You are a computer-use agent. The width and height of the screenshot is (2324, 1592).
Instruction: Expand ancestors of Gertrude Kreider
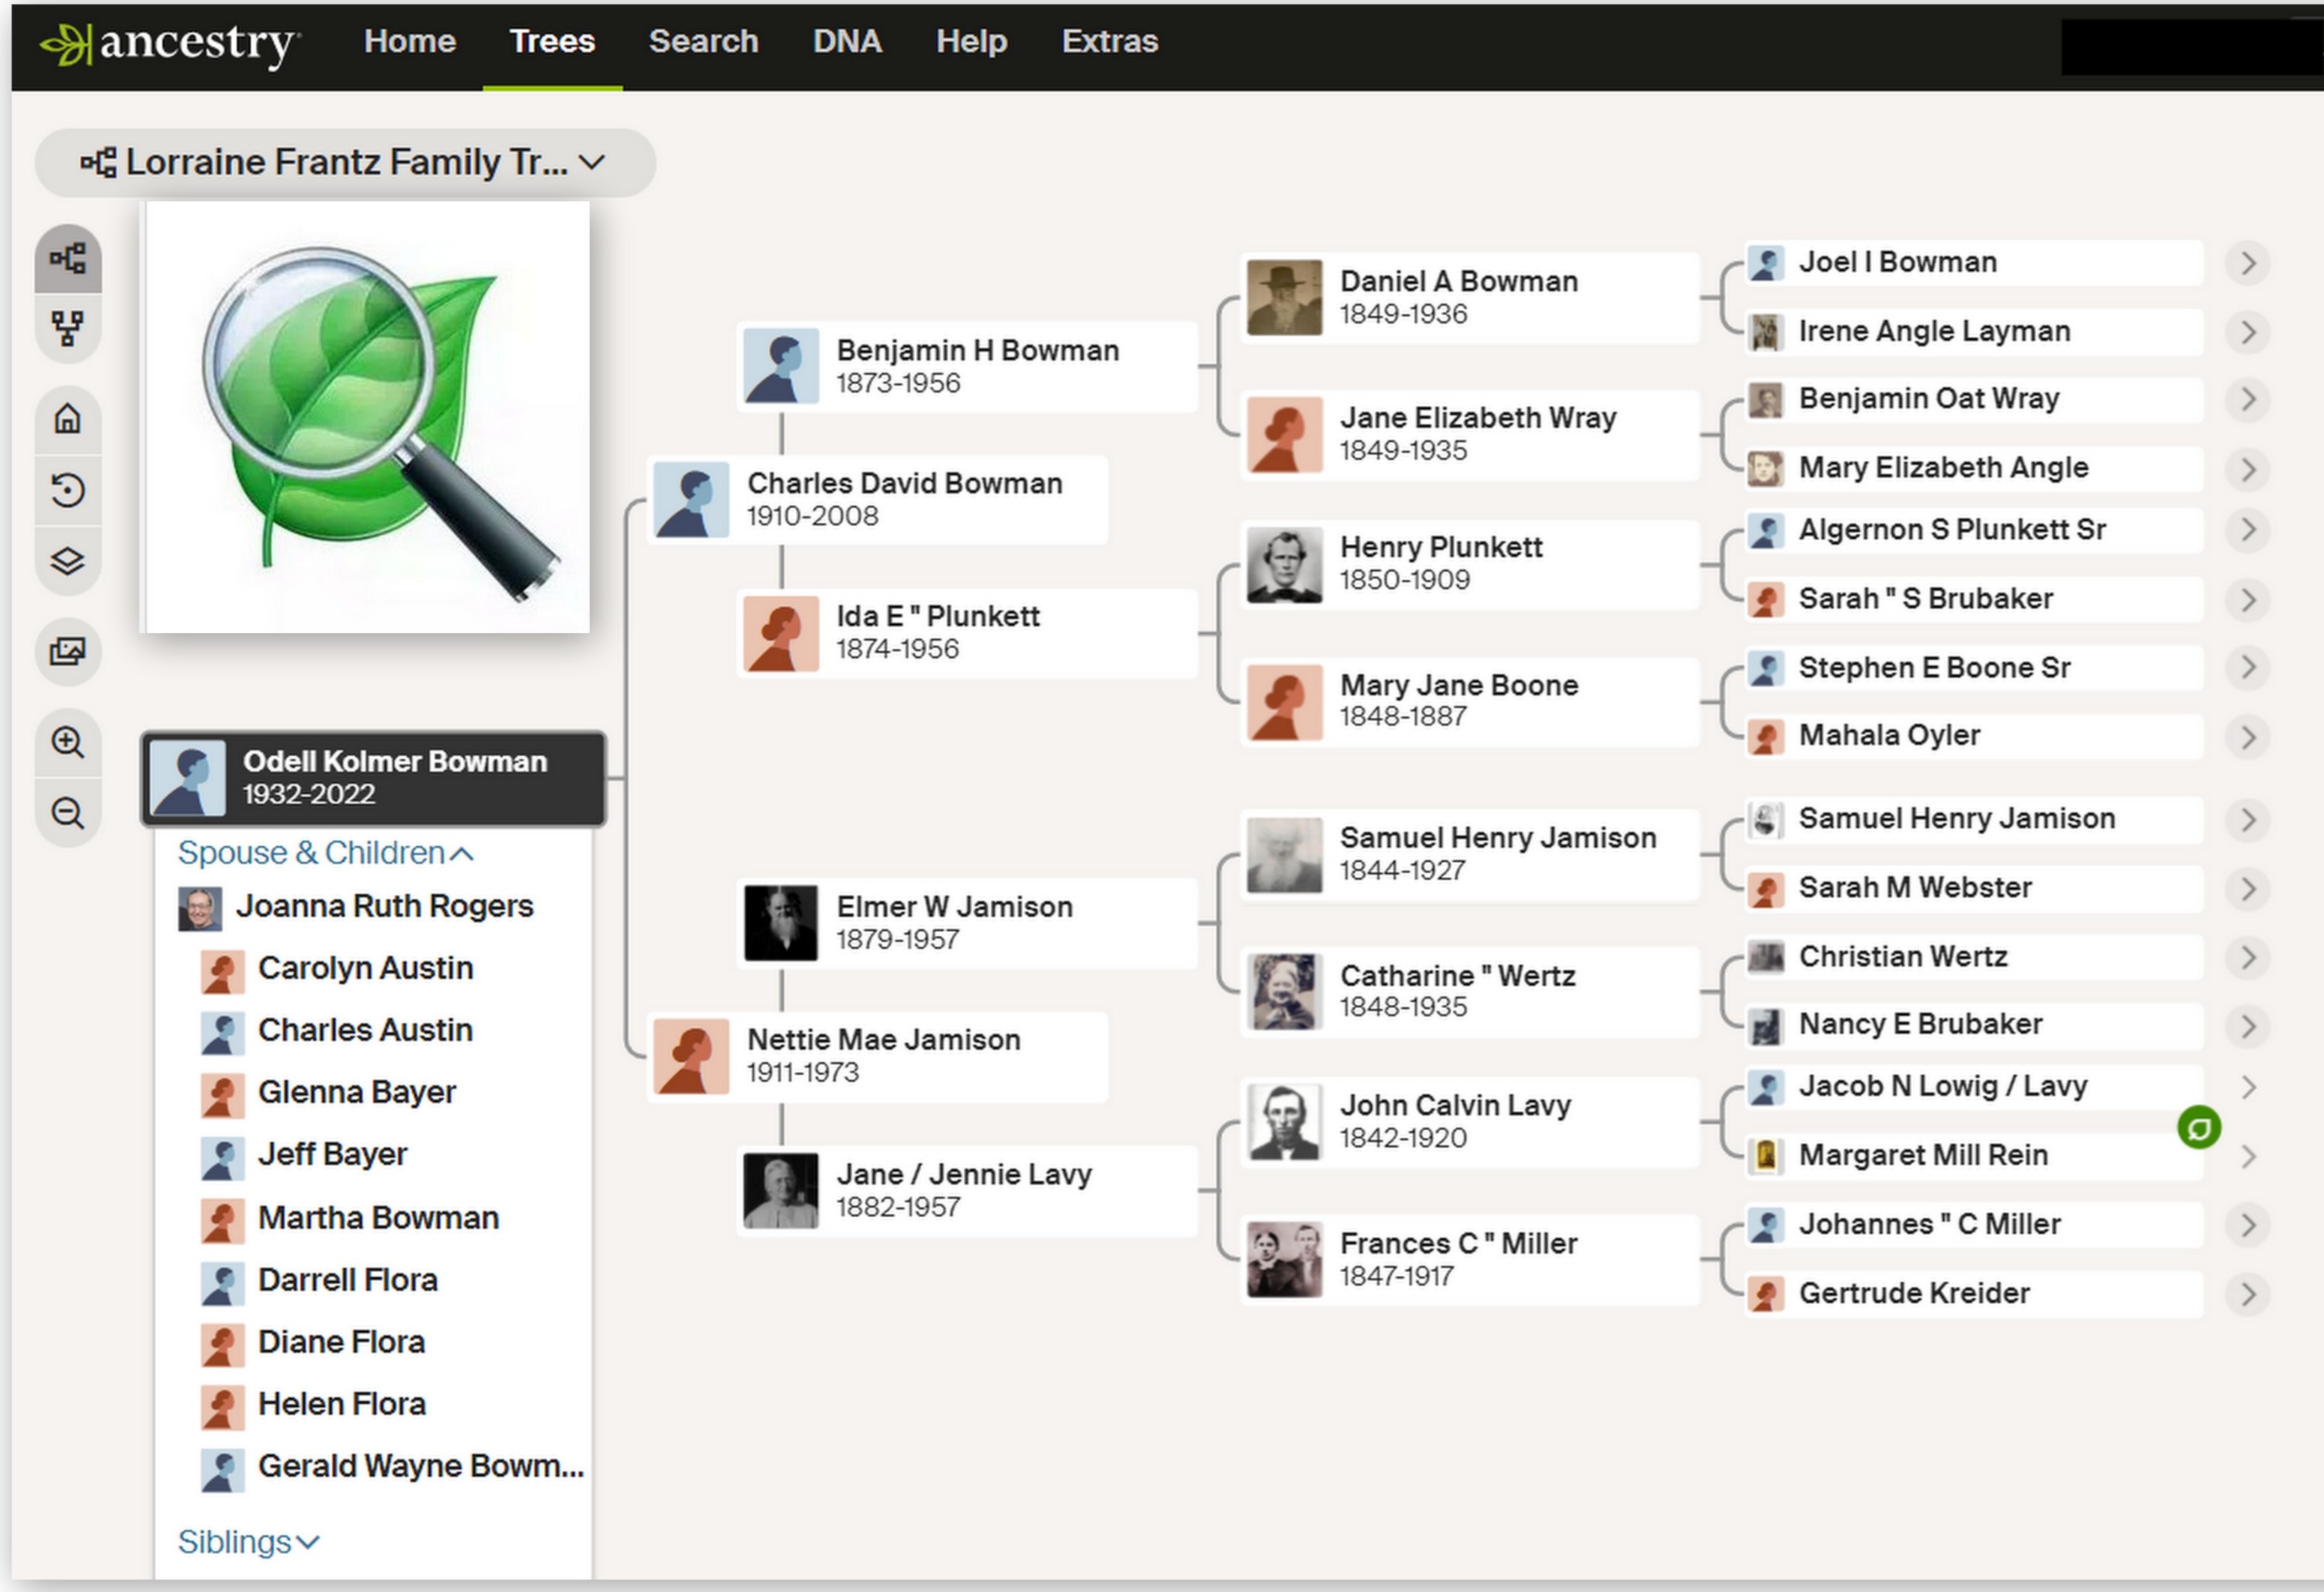(x=2247, y=1294)
